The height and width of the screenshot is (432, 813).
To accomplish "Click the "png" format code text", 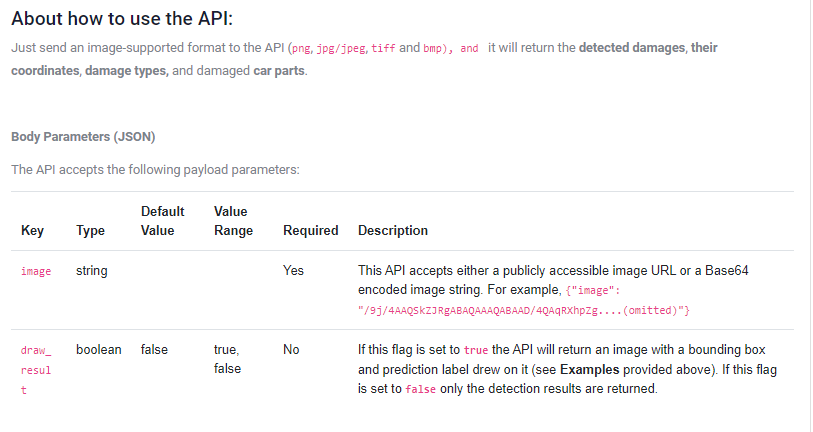I will tap(300, 48).
